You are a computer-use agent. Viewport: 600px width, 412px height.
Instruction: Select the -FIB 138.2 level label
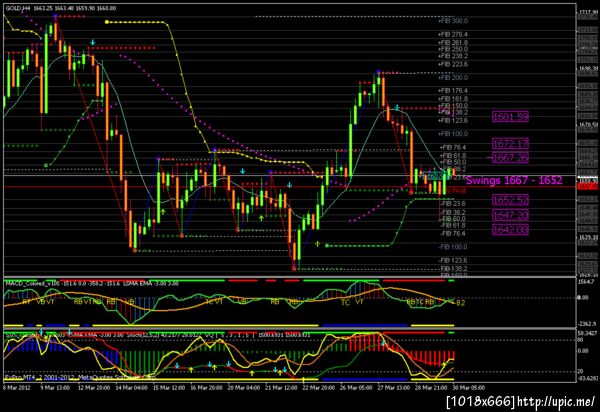pyautogui.click(x=453, y=269)
